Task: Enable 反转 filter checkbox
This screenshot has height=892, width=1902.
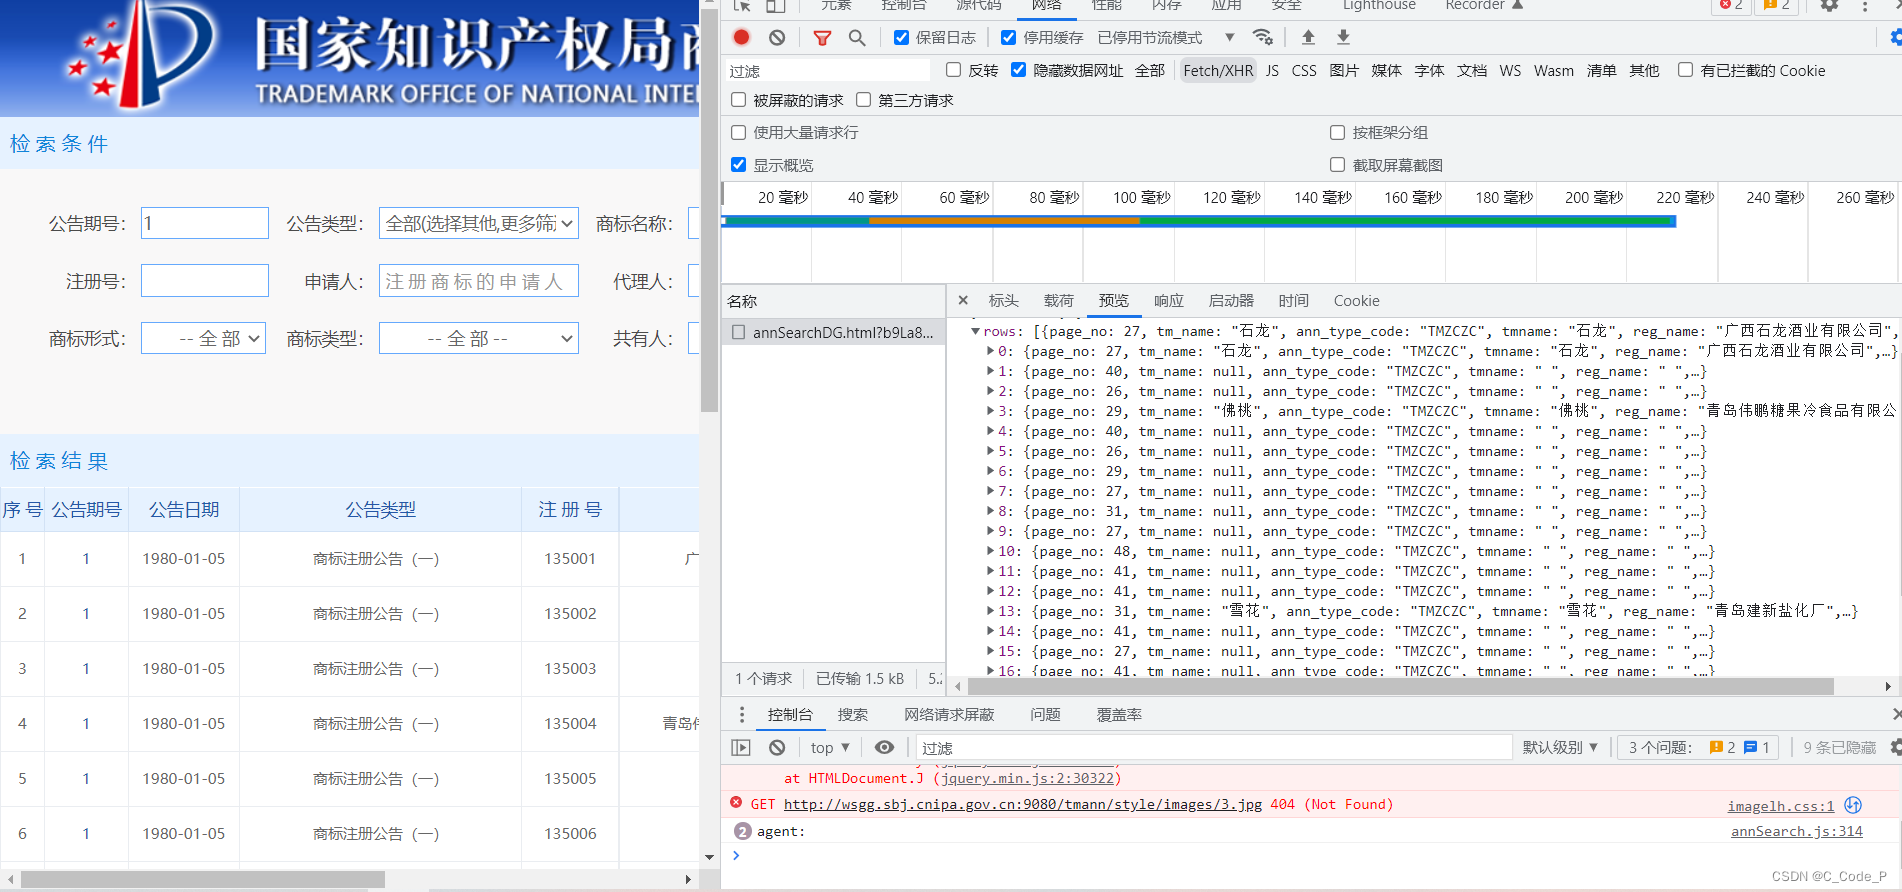Action: click(x=953, y=70)
